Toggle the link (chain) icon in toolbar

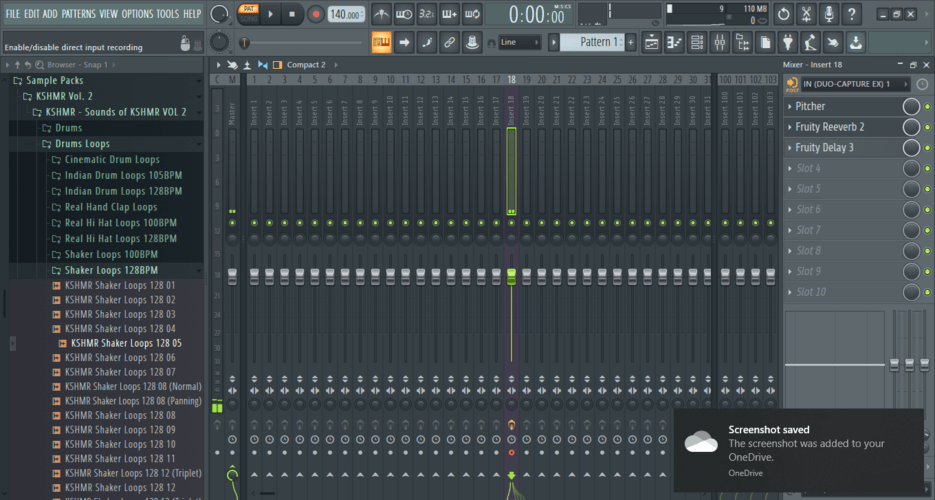tap(449, 42)
